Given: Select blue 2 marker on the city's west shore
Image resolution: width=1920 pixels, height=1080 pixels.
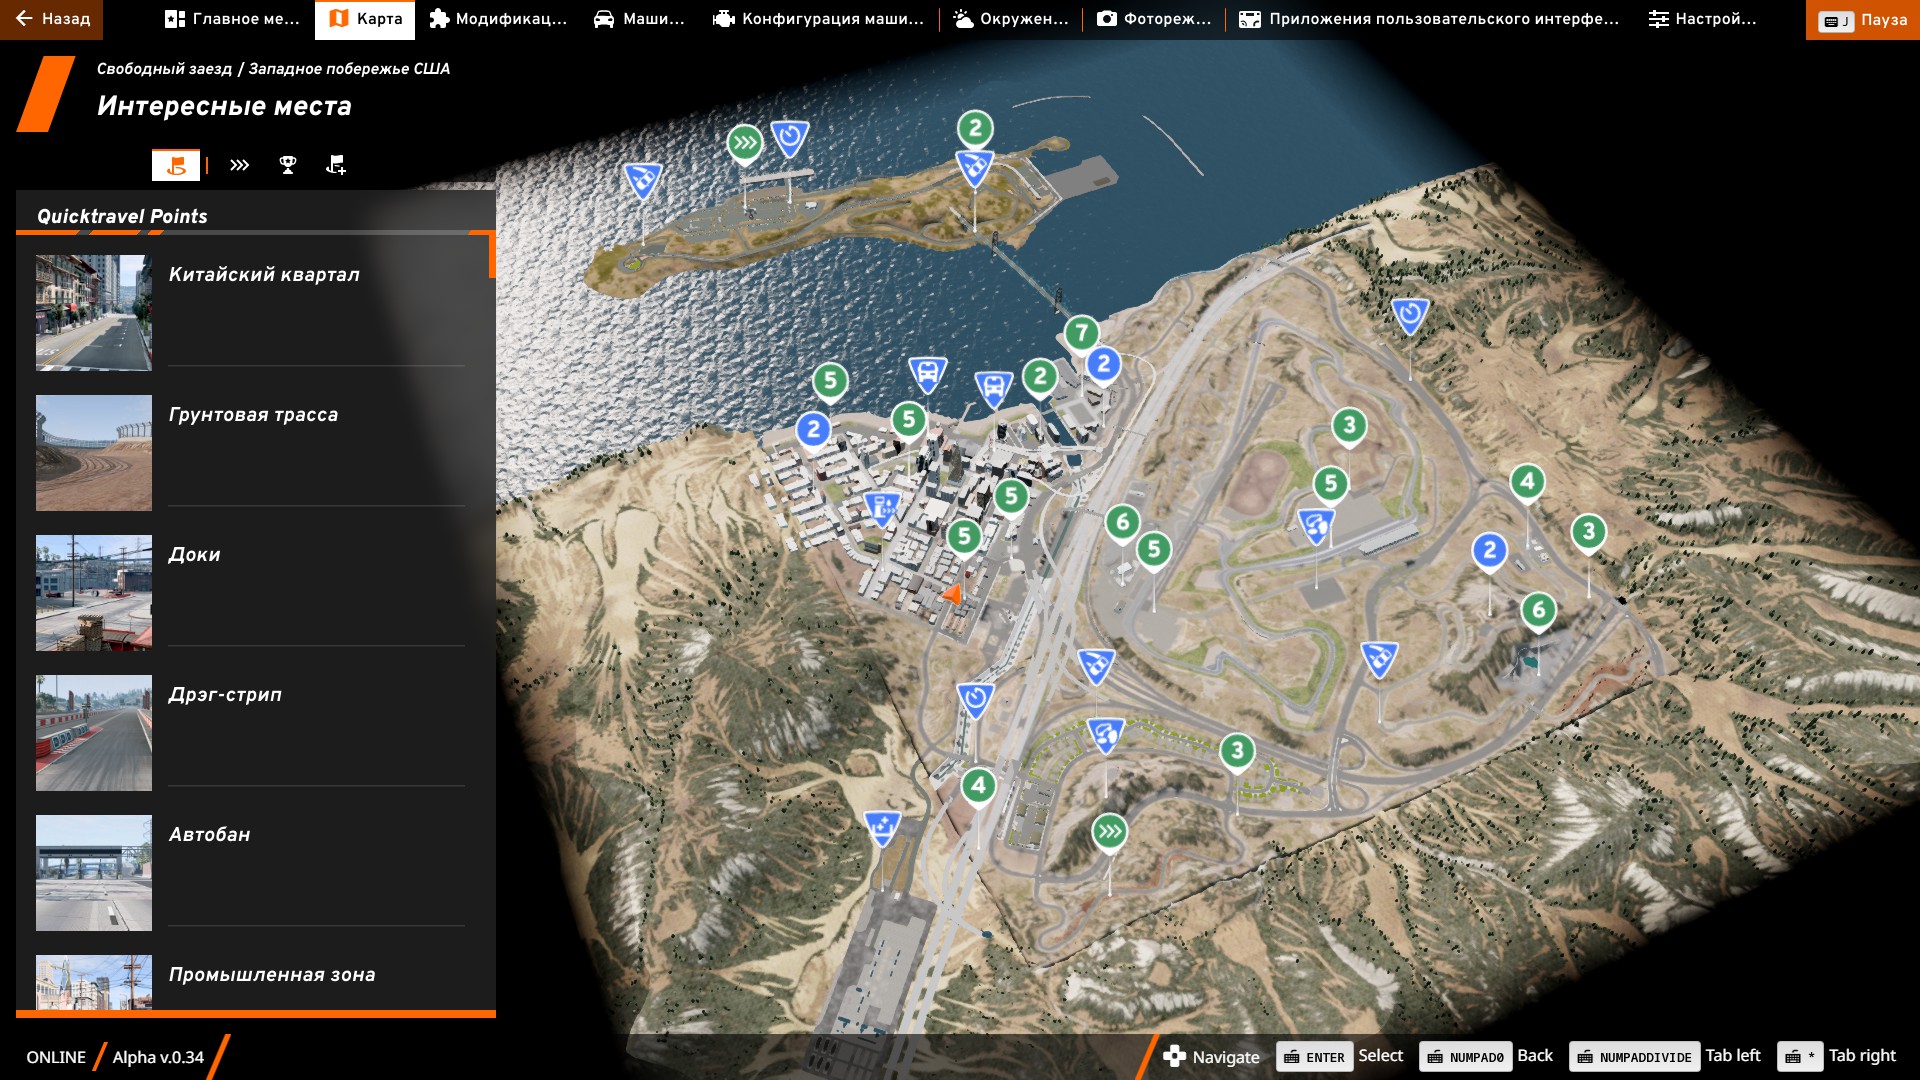Looking at the screenshot, I should (814, 431).
